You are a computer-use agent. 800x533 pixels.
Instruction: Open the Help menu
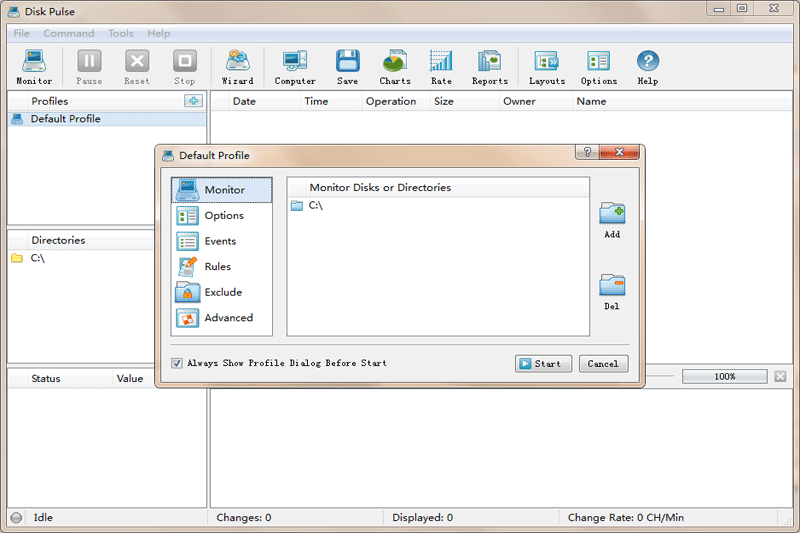click(x=159, y=33)
